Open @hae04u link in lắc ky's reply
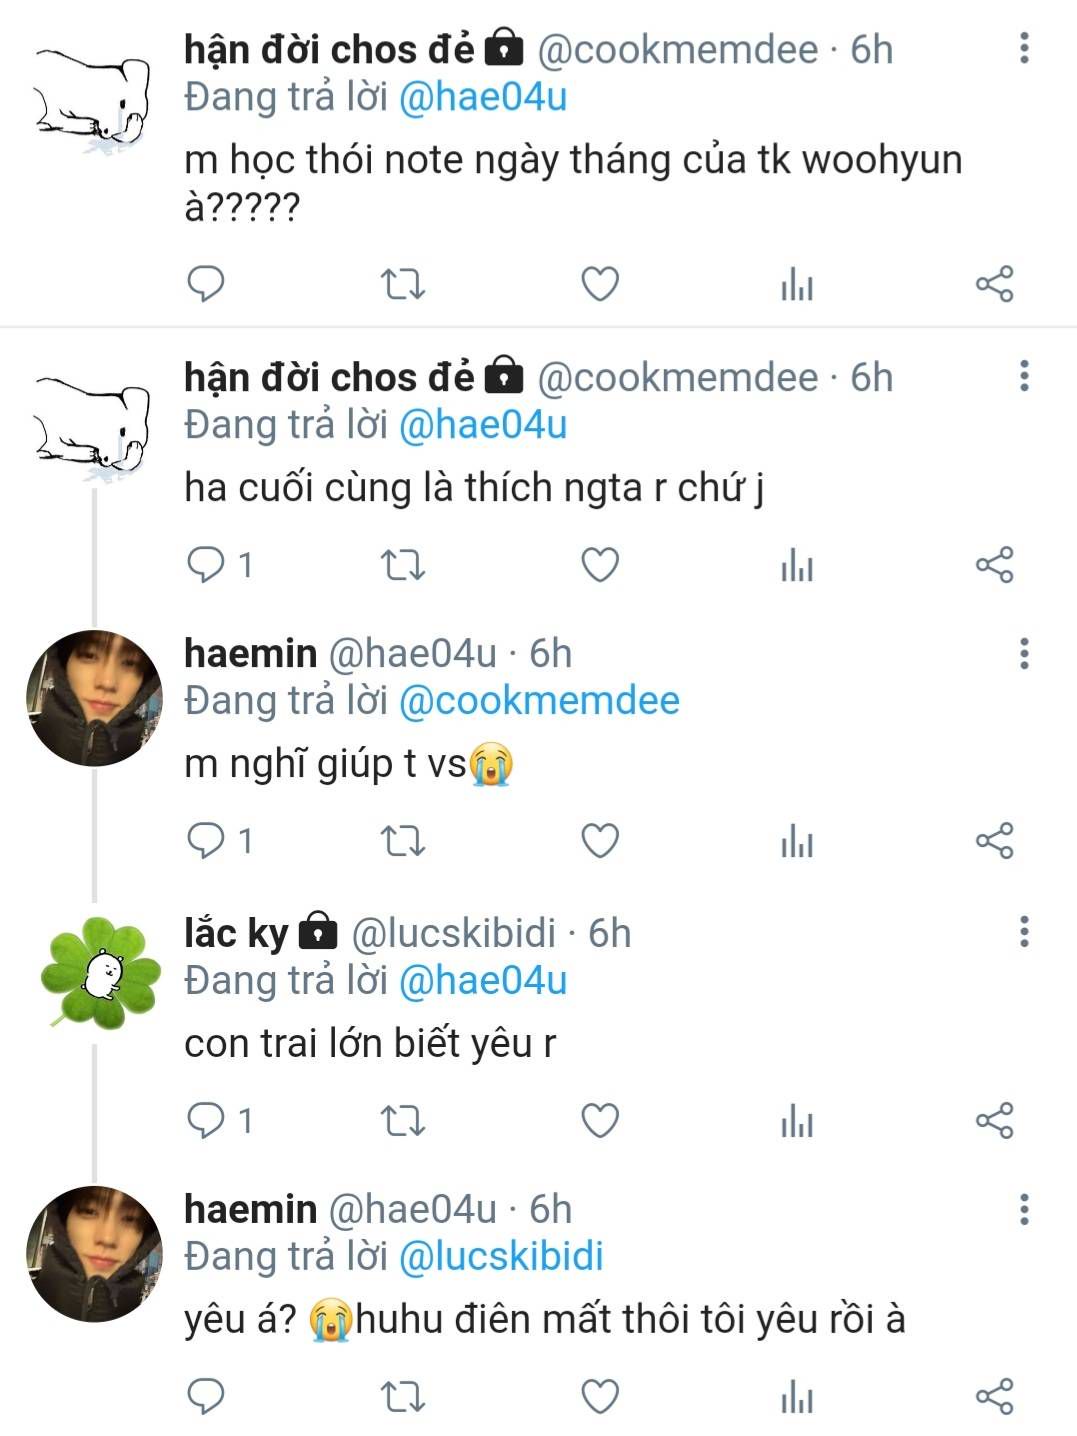The image size is (1077, 1436). click(x=483, y=981)
